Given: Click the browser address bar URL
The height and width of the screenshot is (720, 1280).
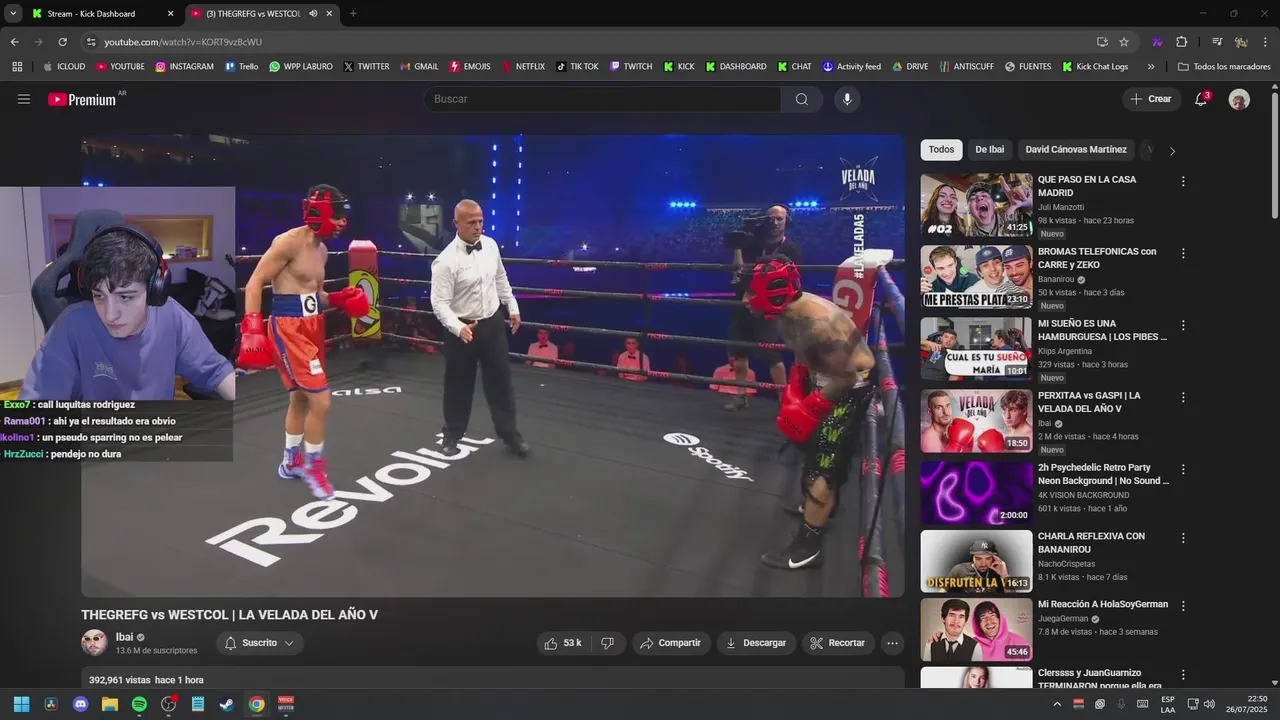Looking at the screenshot, I should (183, 42).
